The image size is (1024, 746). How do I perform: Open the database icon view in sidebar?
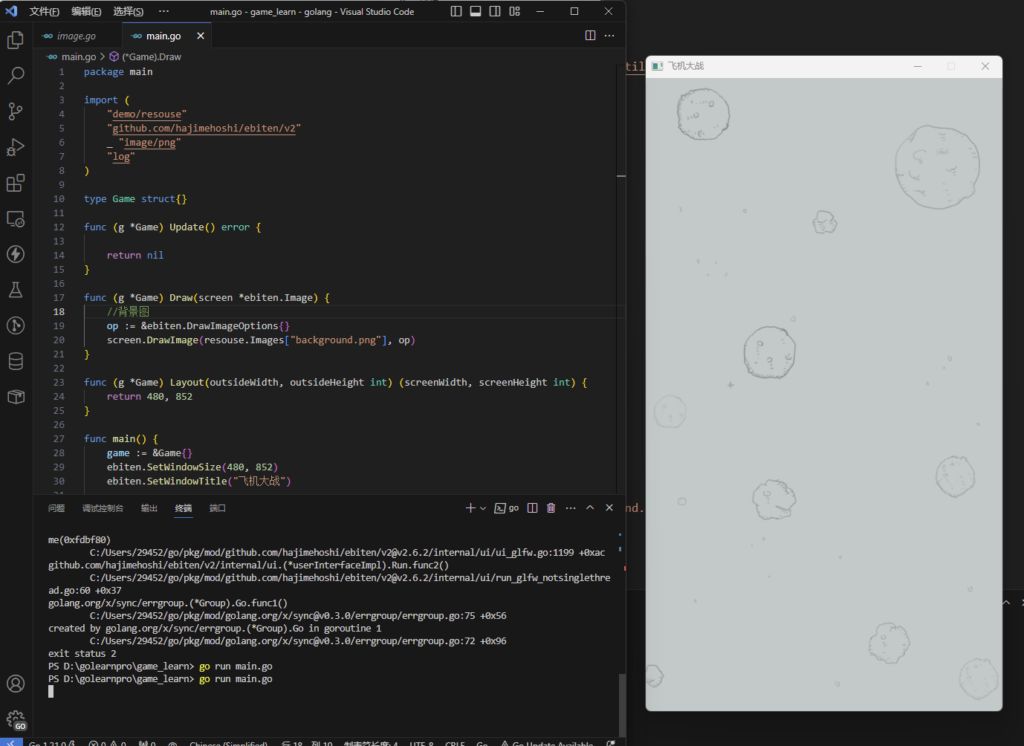pyautogui.click(x=16, y=361)
